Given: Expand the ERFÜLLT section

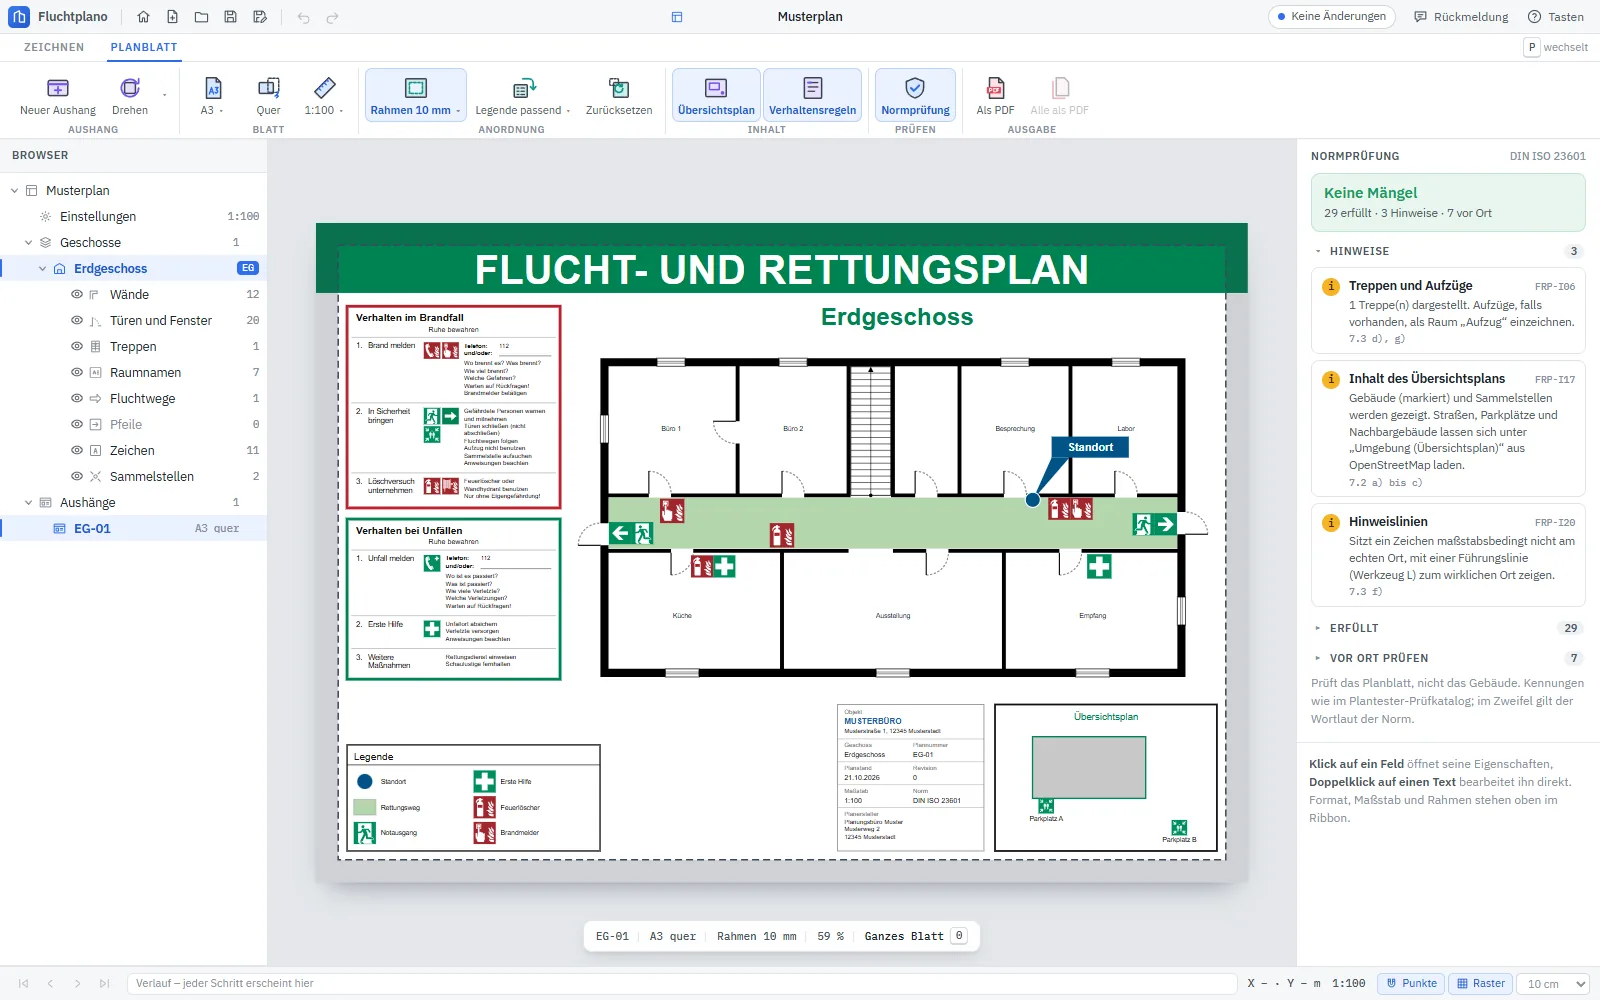Looking at the screenshot, I should coord(1448,629).
